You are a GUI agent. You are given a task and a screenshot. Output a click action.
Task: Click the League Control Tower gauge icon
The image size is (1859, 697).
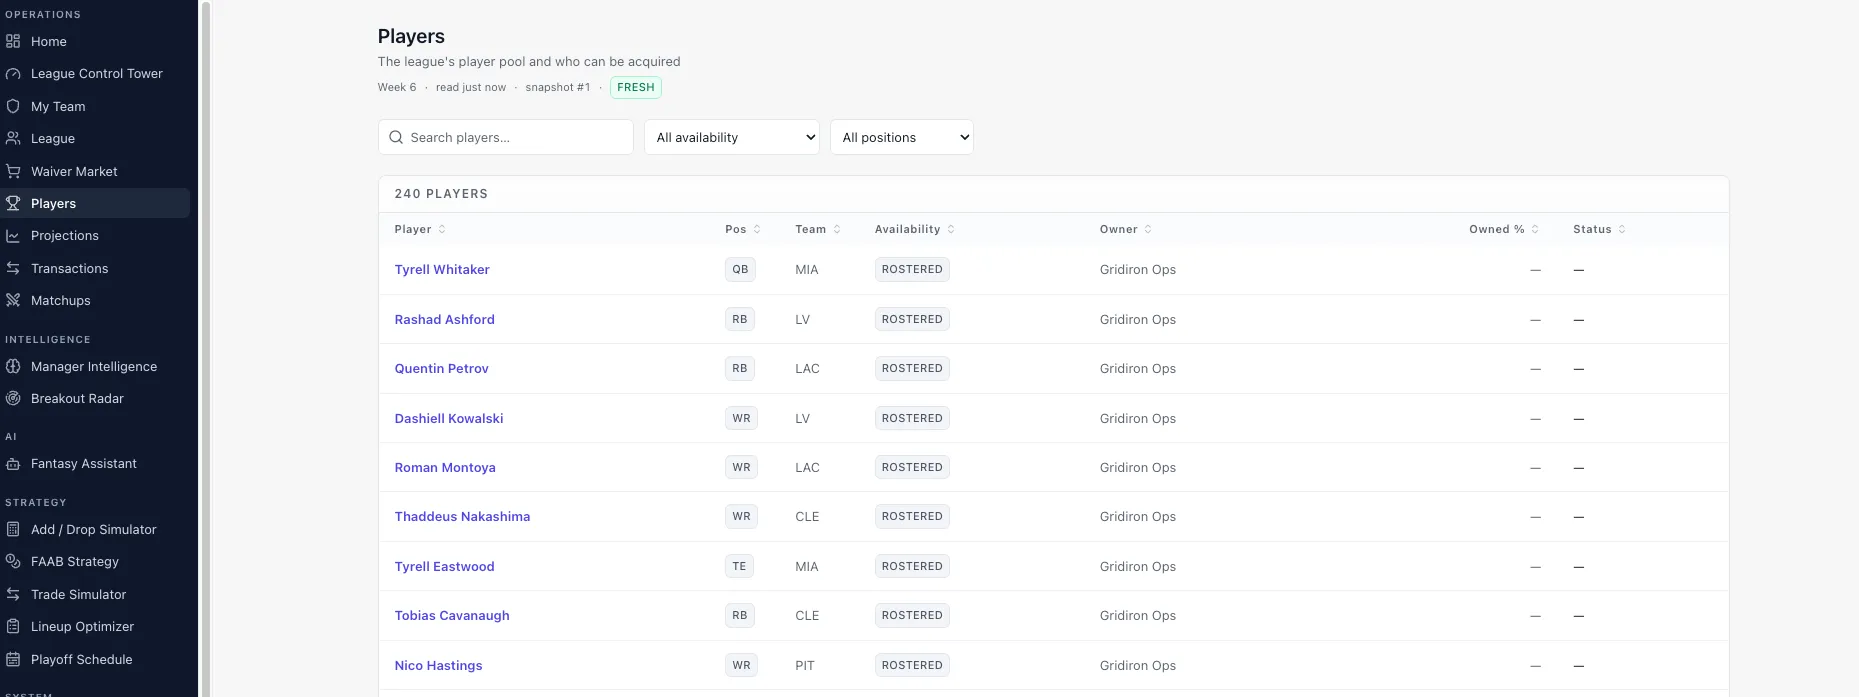(13, 74)
